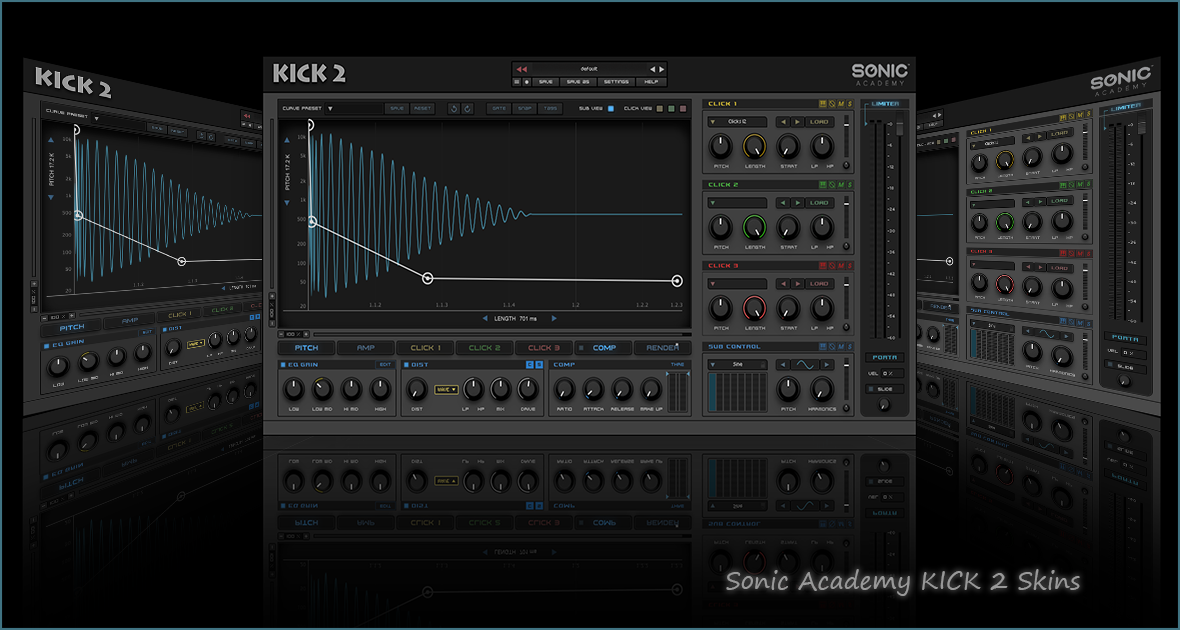Viewport: 1180px width, 630px height.
Task: Select envelope node at end of pitch curve
Action: coord(677,281)
